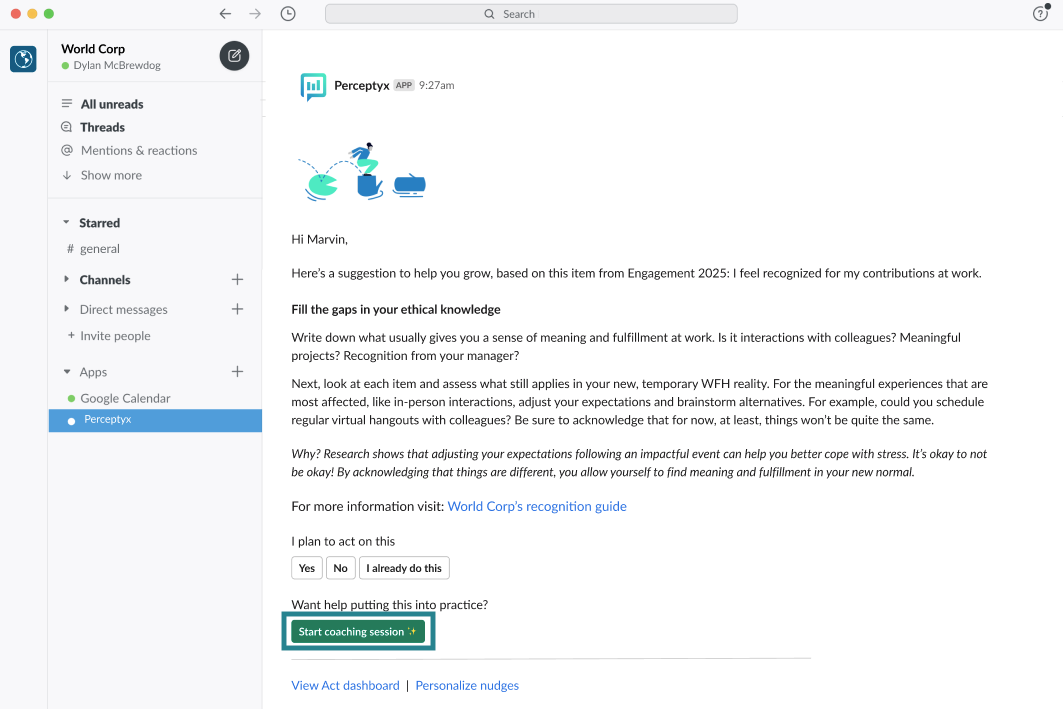Expand Show more in sidebar
Image resolution: width=1063 pixels, height=709 pixels.
[111, 175]
